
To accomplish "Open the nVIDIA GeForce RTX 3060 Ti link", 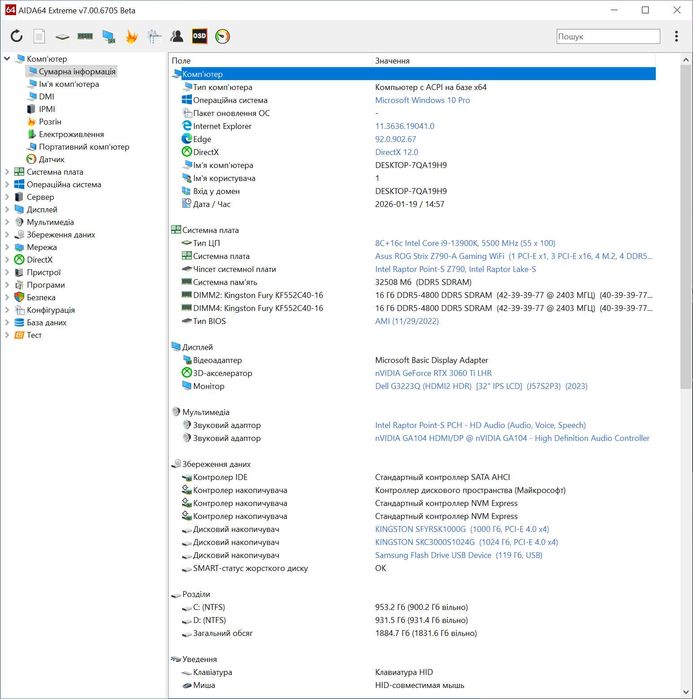I will tap(433, 373).
